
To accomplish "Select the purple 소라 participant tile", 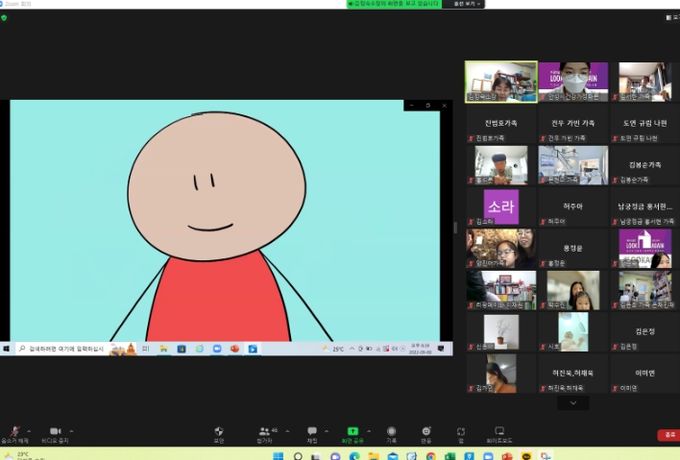I will click(501, 207).
